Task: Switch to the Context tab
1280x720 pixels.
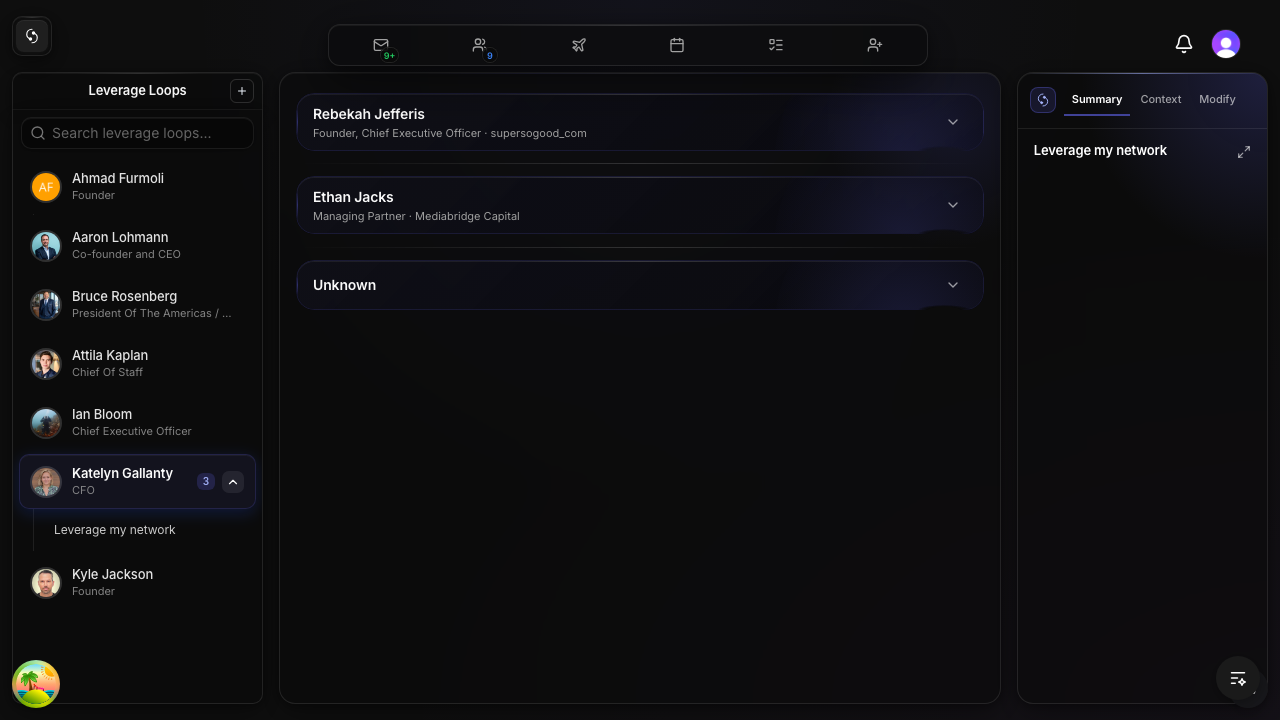Action: click(1160, 99)
